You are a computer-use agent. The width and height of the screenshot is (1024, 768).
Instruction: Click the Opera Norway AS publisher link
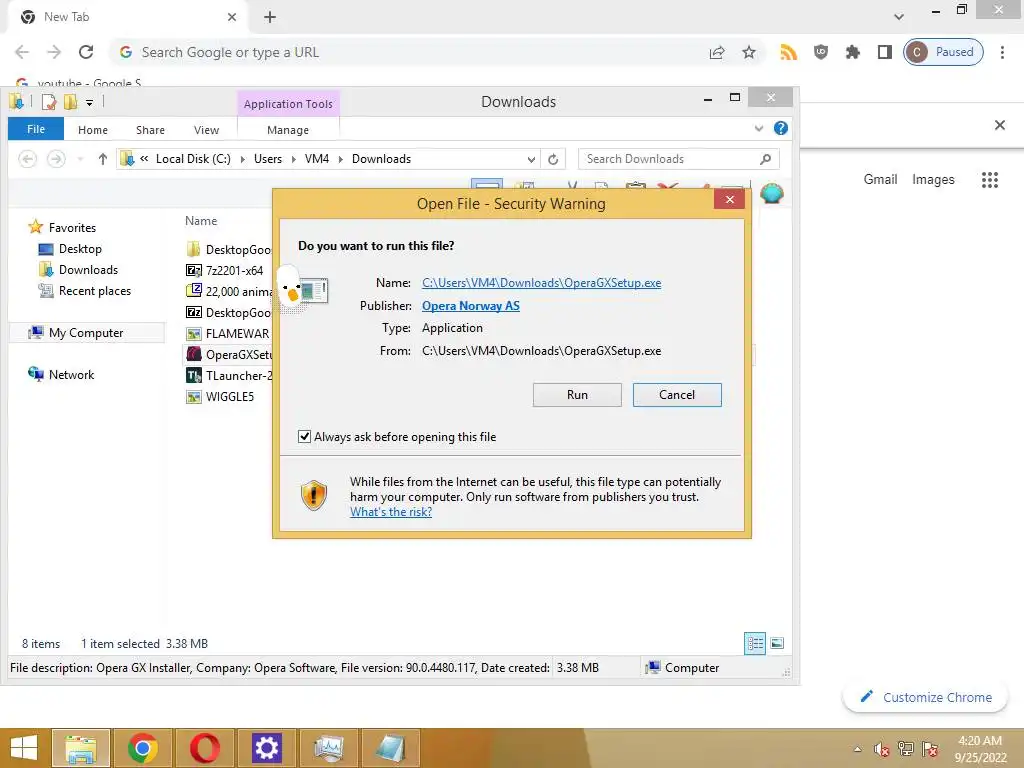(470, 306)
